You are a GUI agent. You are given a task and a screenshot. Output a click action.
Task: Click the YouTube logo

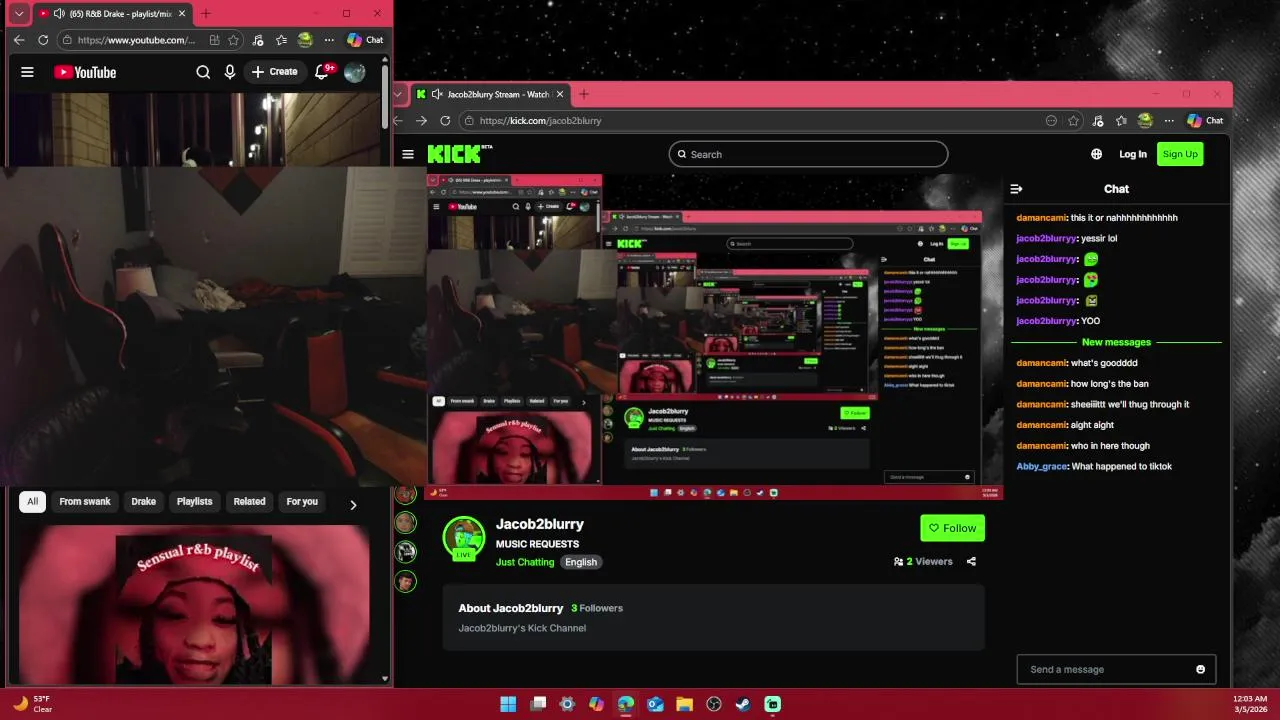[x=85, y=72]
